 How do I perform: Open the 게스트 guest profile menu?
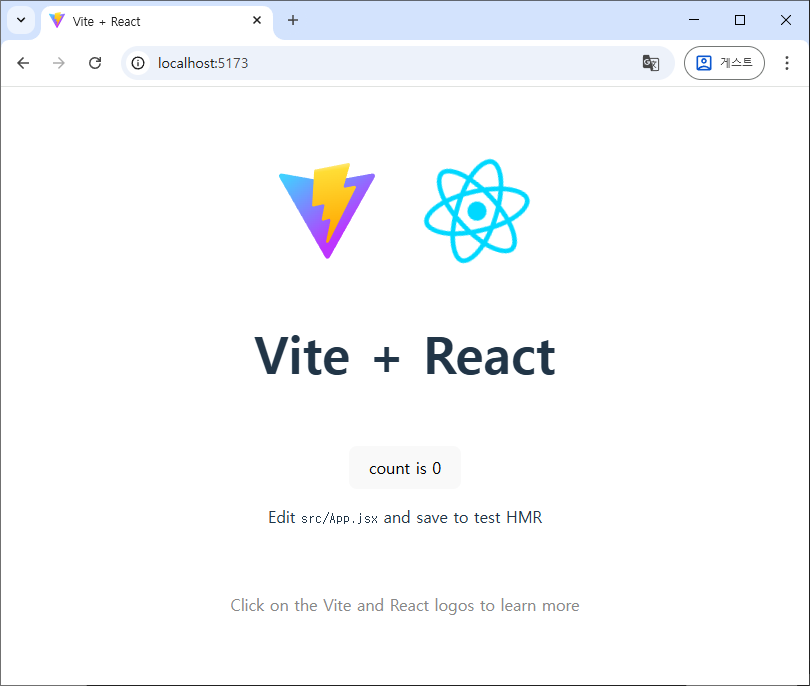coord(724,63)
